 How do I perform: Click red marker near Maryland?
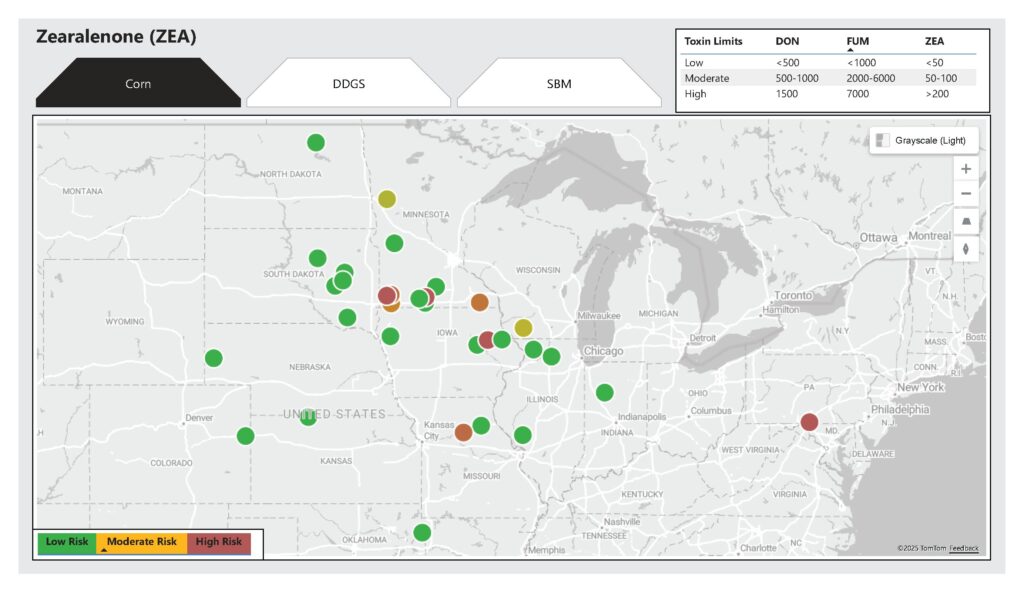point(810,422)
